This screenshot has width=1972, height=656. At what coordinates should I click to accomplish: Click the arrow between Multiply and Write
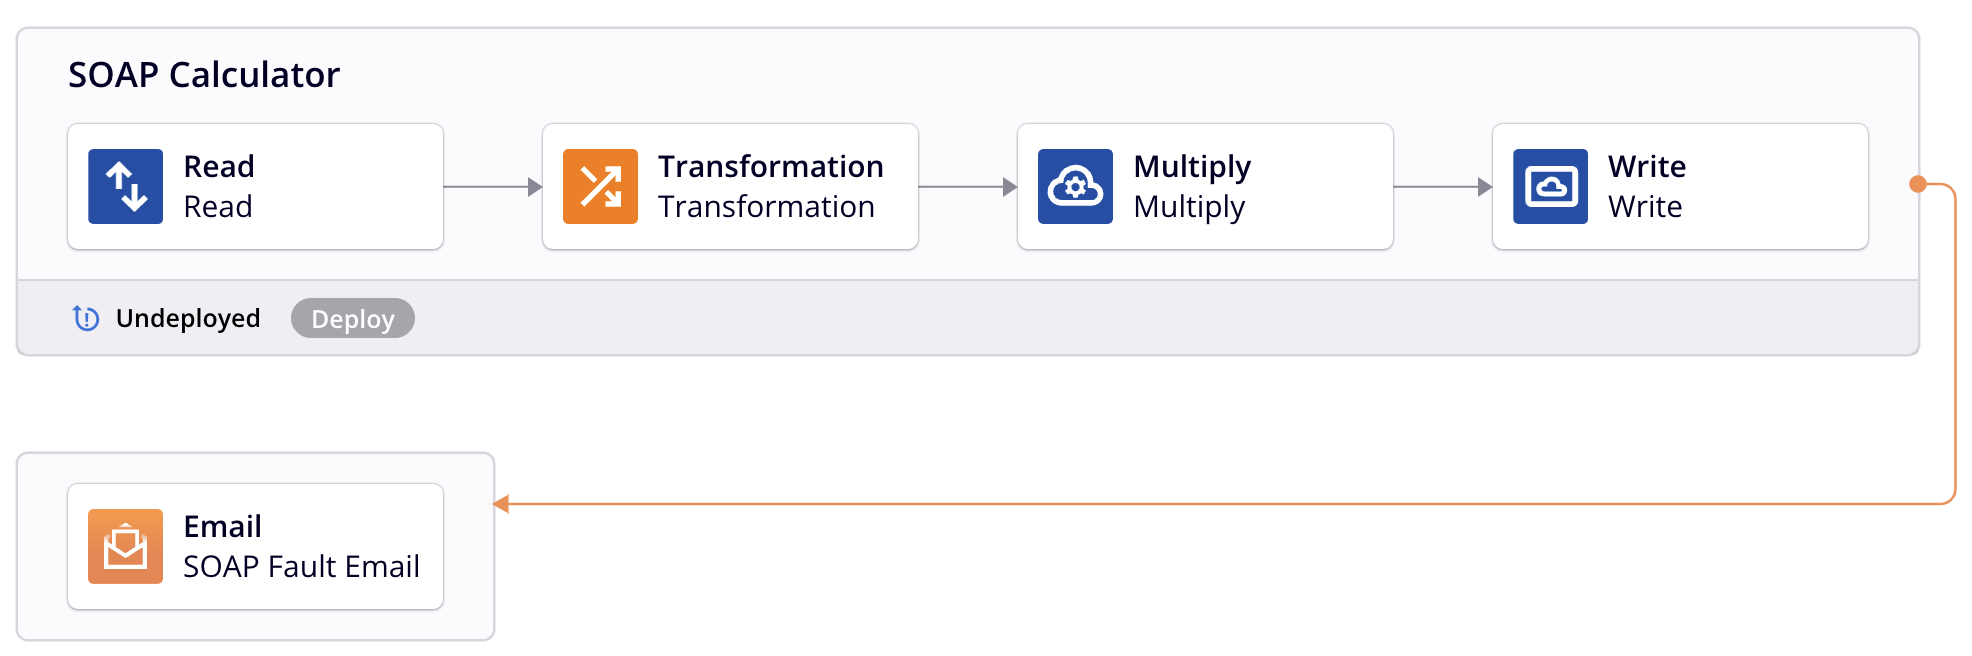point(1442,186)
